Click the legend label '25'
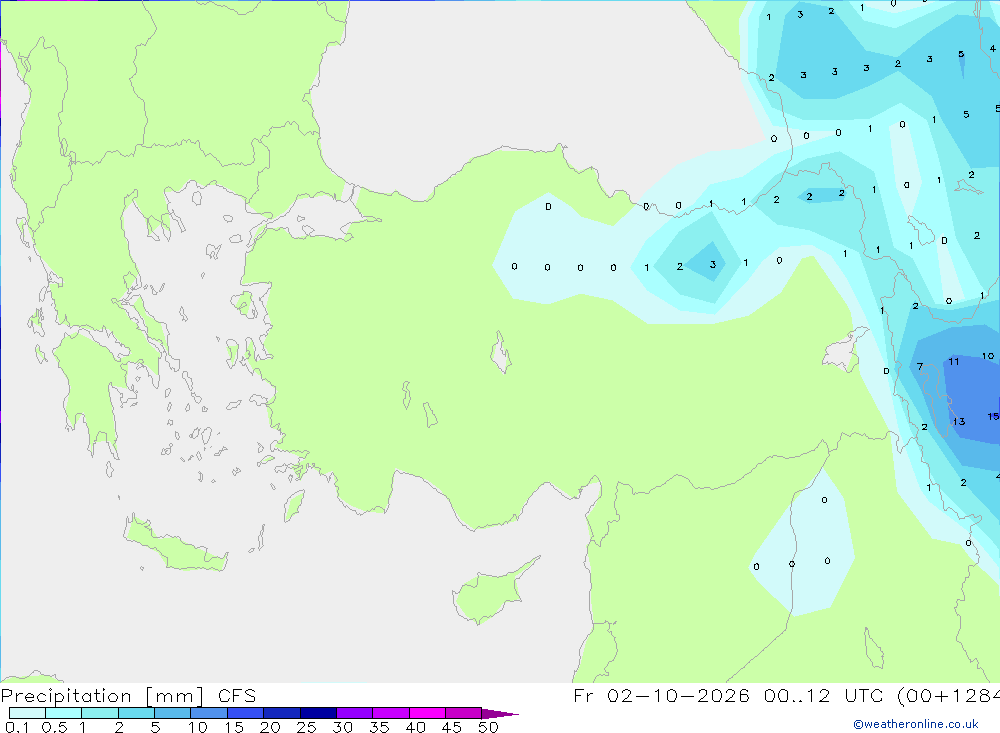Screen dimensions: 1000x733 click(306, 727)
